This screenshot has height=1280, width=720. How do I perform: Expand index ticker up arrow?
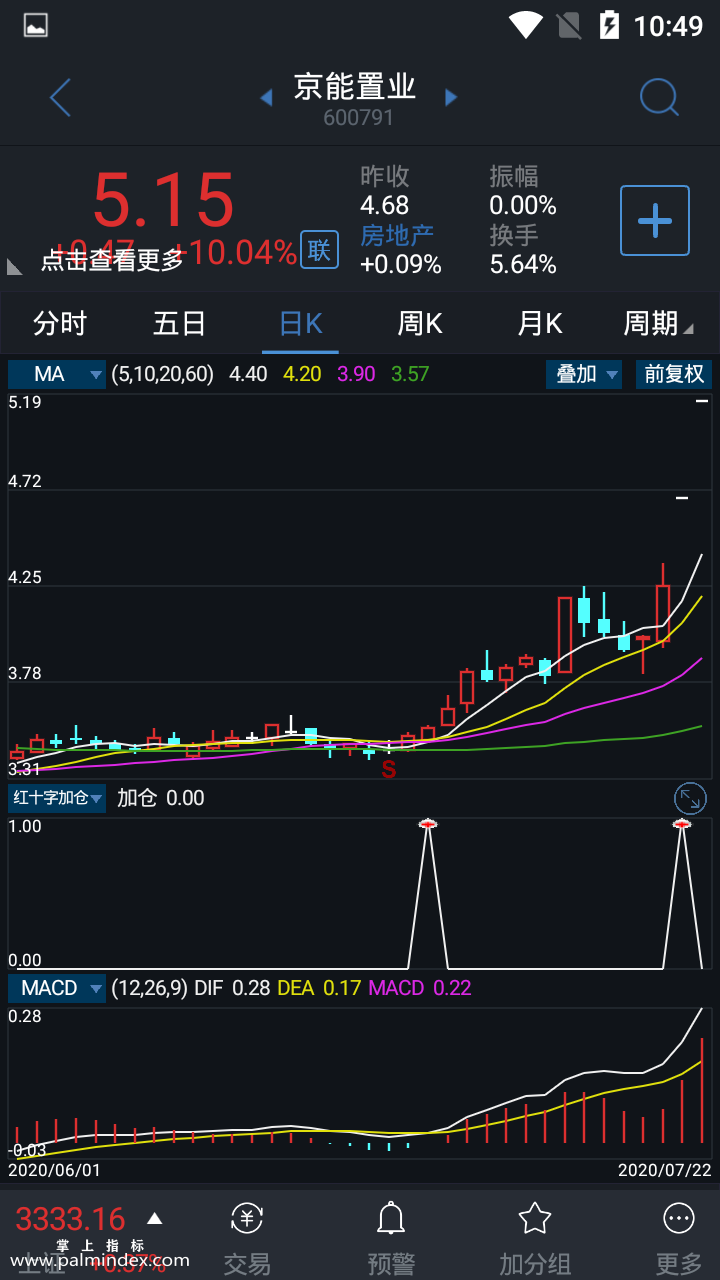point(154,1218)
